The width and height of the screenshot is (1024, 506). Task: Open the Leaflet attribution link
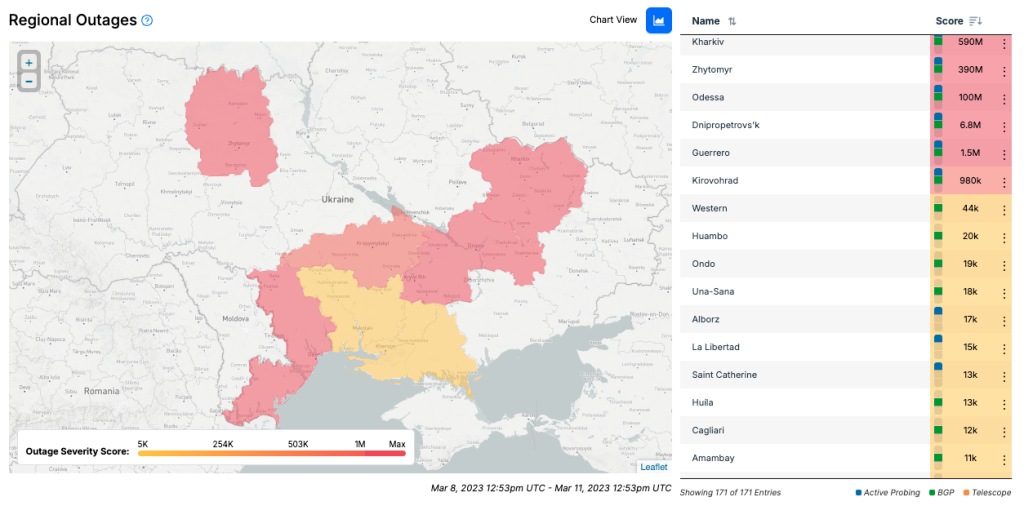point(653,467)
